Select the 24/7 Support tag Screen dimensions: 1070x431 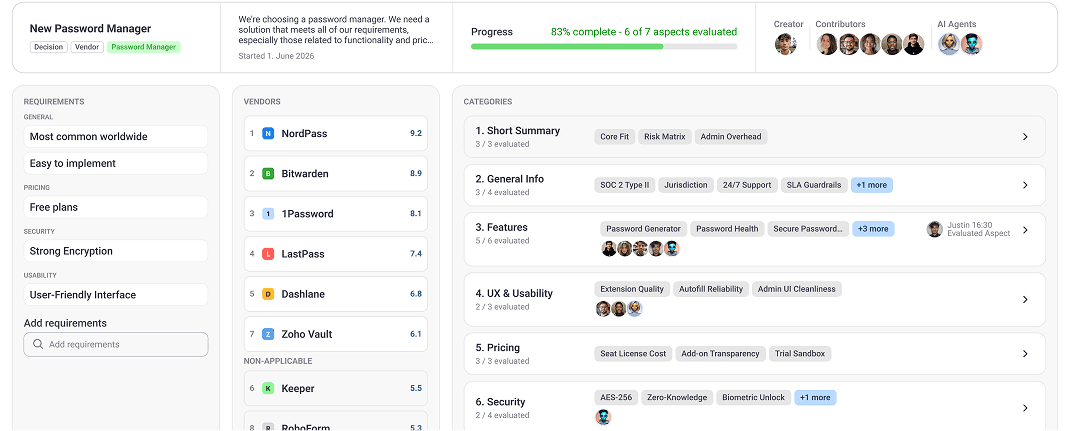[x=747, y=185]
